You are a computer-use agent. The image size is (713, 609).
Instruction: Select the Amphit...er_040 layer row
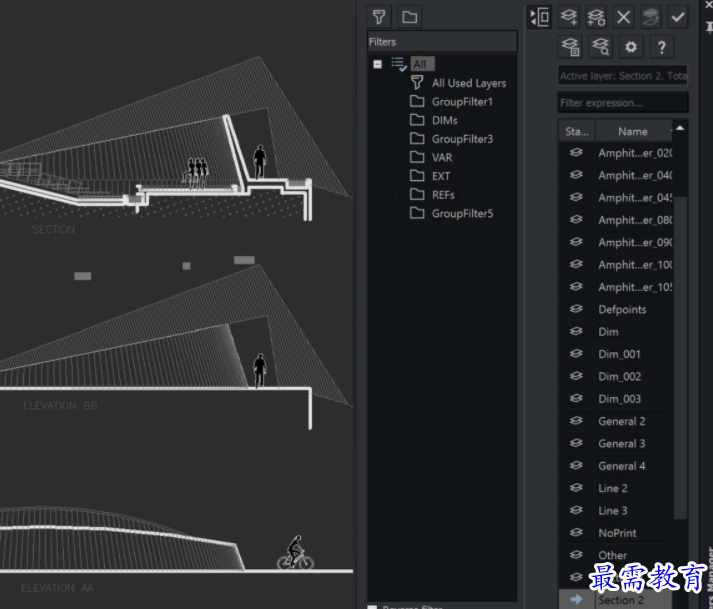pos(616,176)
